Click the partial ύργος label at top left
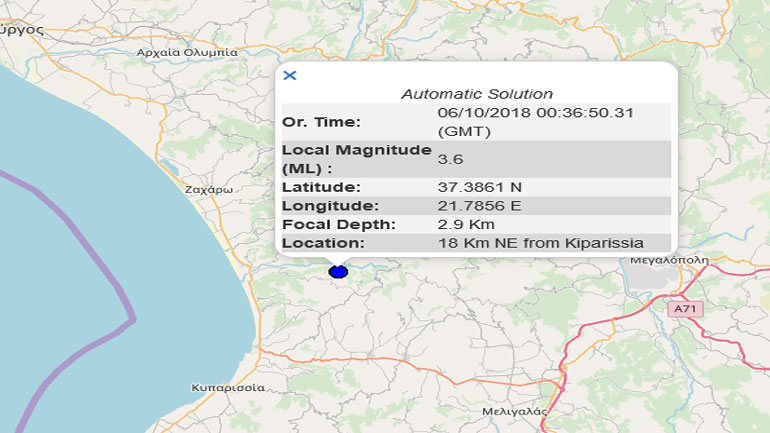This screenshot has width=770, height=433. pos(23,29)
